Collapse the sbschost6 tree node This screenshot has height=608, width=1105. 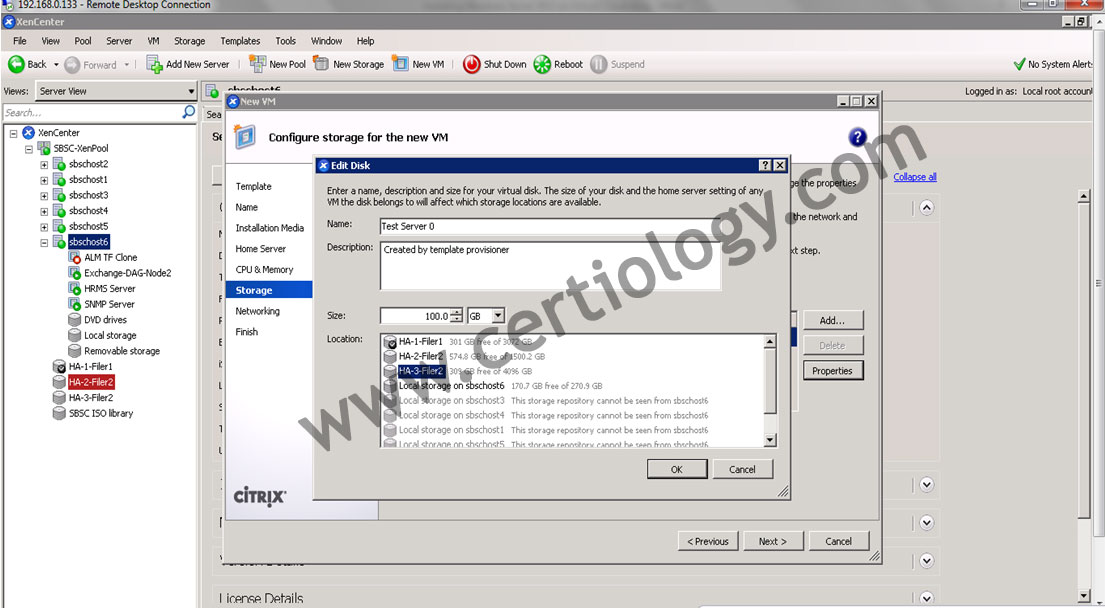tap(44, 243)
